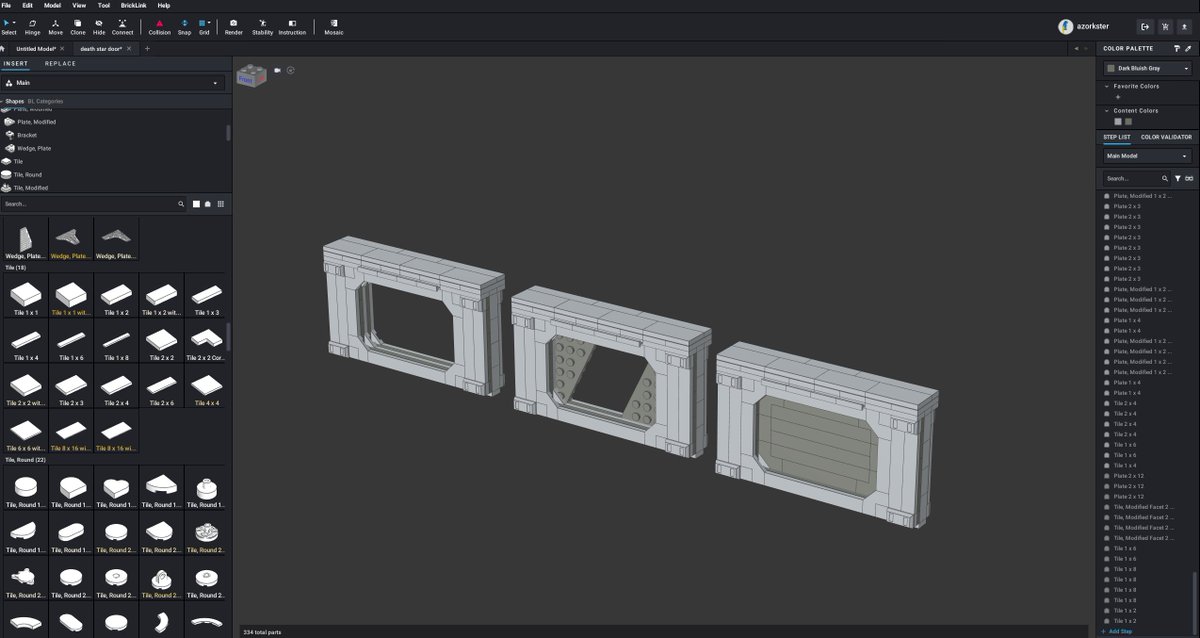
Task: Collapse the right panel with left arrow
Action: [x=1076, y=48]
